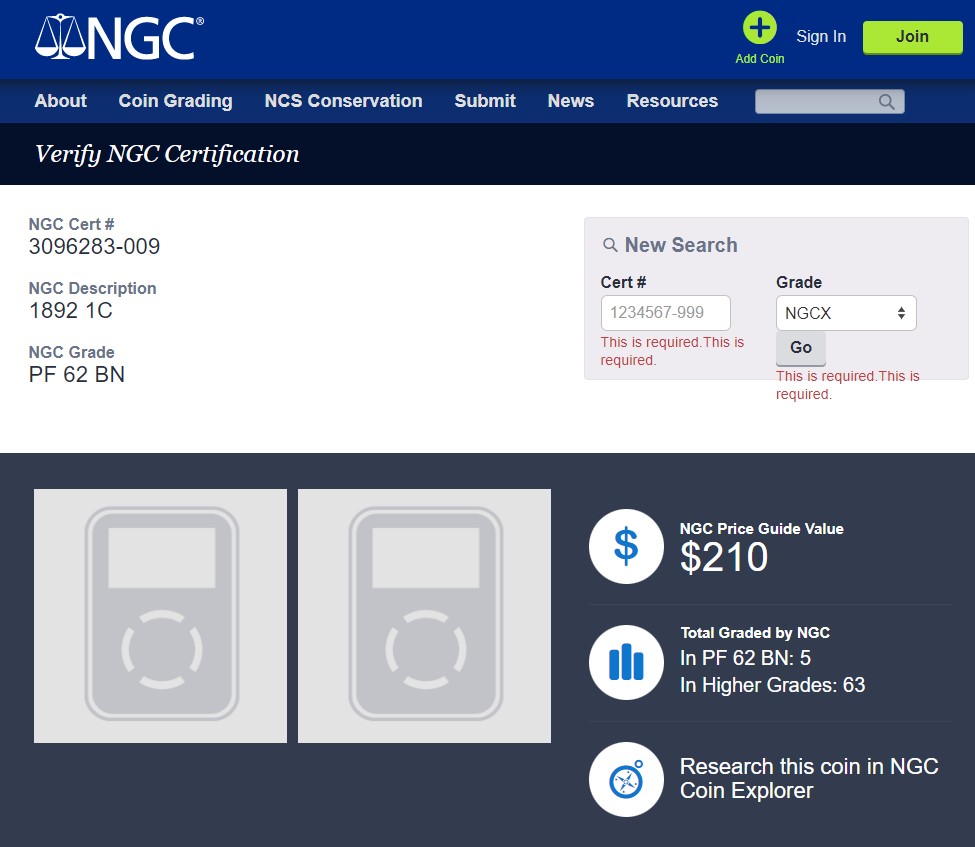
Task: Open the About menu
Action: point(60,101)
